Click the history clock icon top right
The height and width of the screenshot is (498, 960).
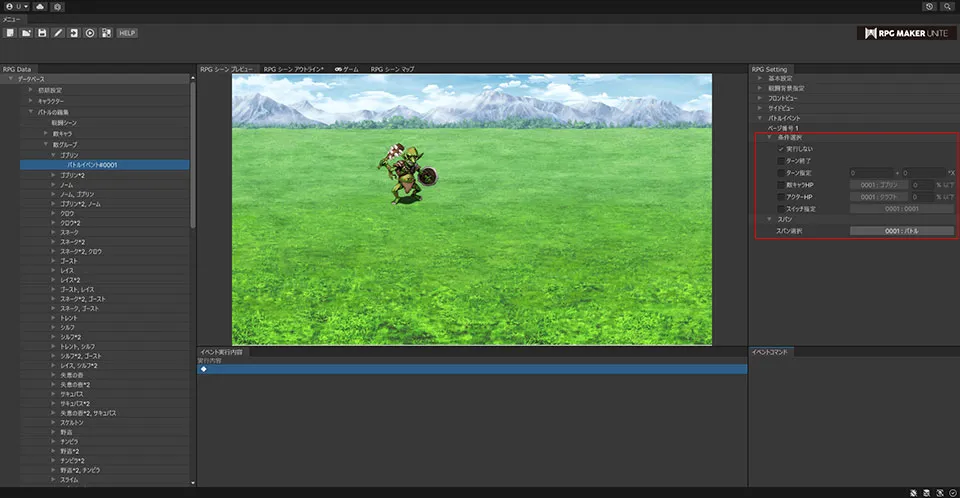pyautogui.click(x=930, y=6)
